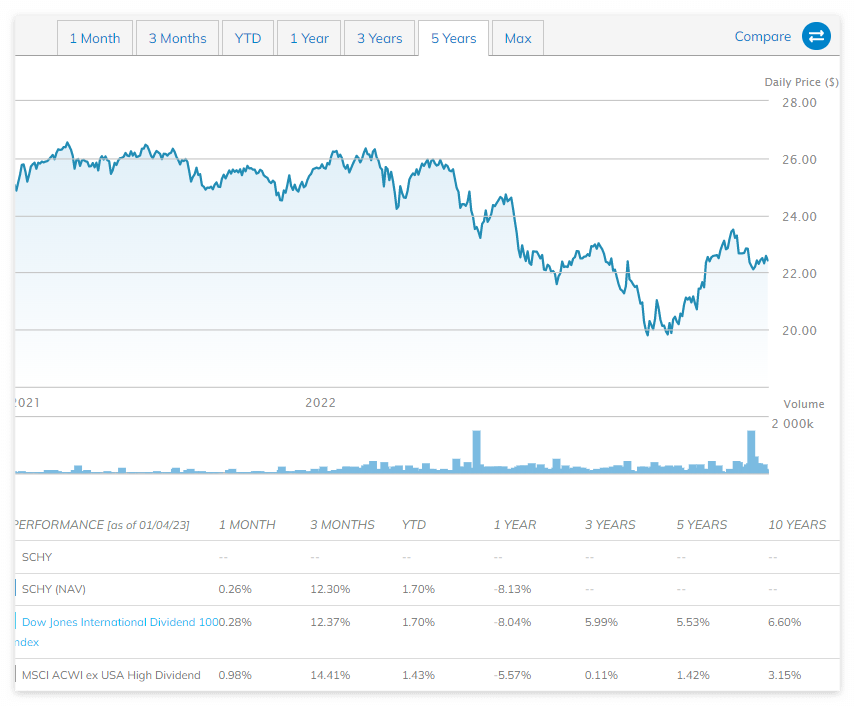
Task: Click the Compare swap arrows icon
Action: point(816,36)
